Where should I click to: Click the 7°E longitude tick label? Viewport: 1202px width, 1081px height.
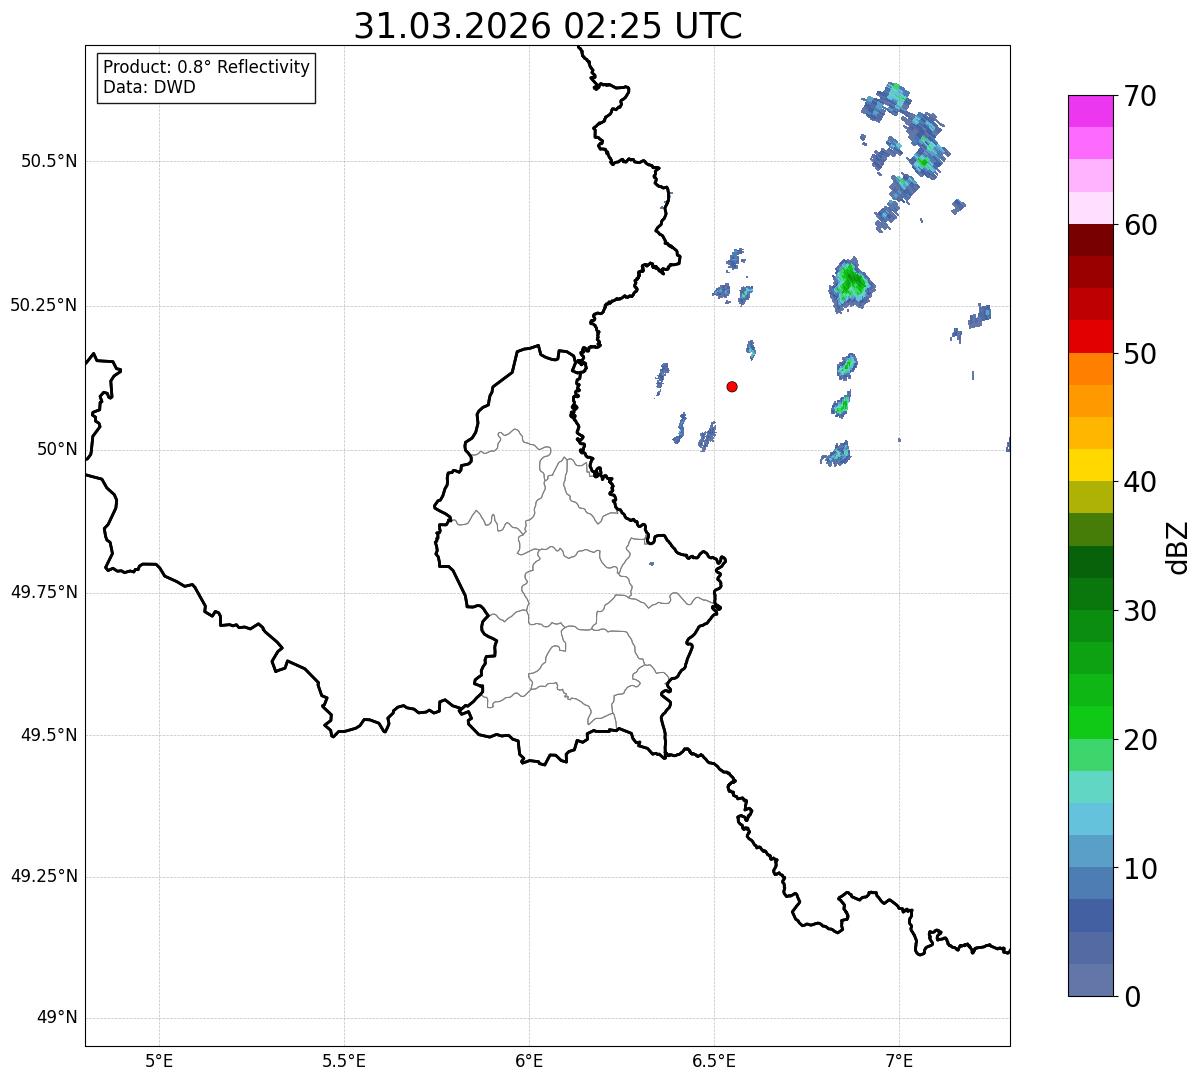[x=899, y=1060]
